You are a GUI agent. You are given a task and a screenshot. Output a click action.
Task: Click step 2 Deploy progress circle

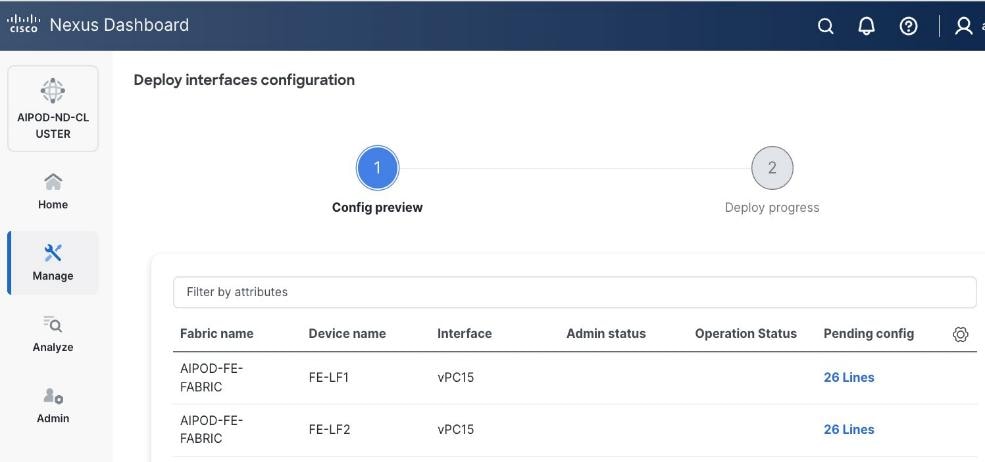point(771,168)
